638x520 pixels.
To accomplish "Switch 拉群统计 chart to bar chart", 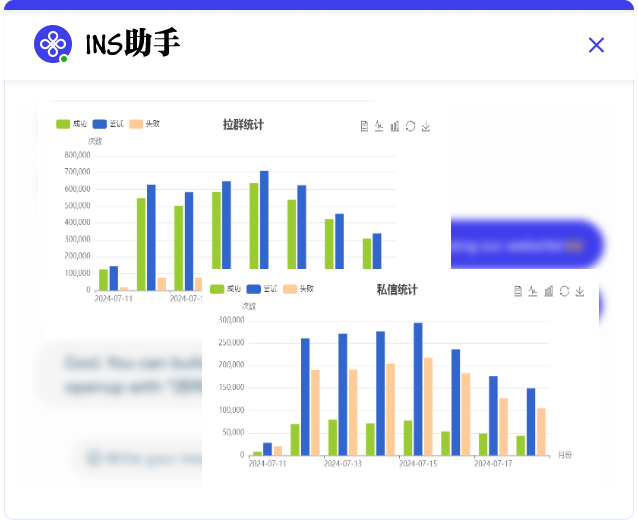I will pos(395,126).
